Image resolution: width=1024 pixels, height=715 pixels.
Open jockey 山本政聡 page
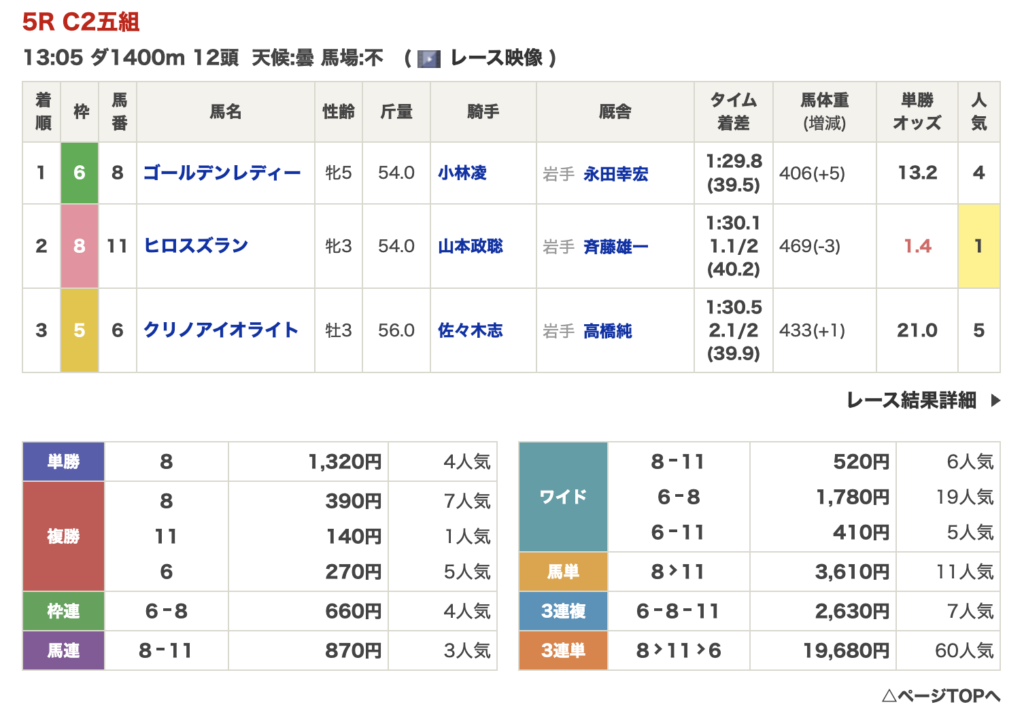[470, 246]
